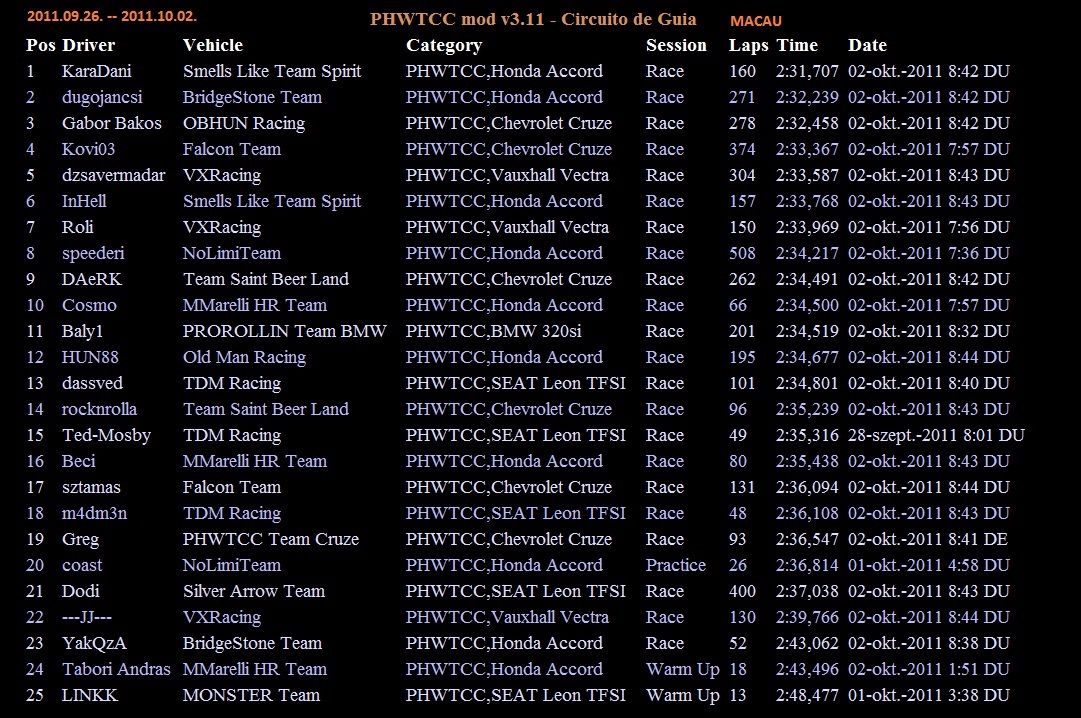The height and width of the screenshot is (718, 1081).
Task: Click the MACAU label in title
Action: point(756,21)
